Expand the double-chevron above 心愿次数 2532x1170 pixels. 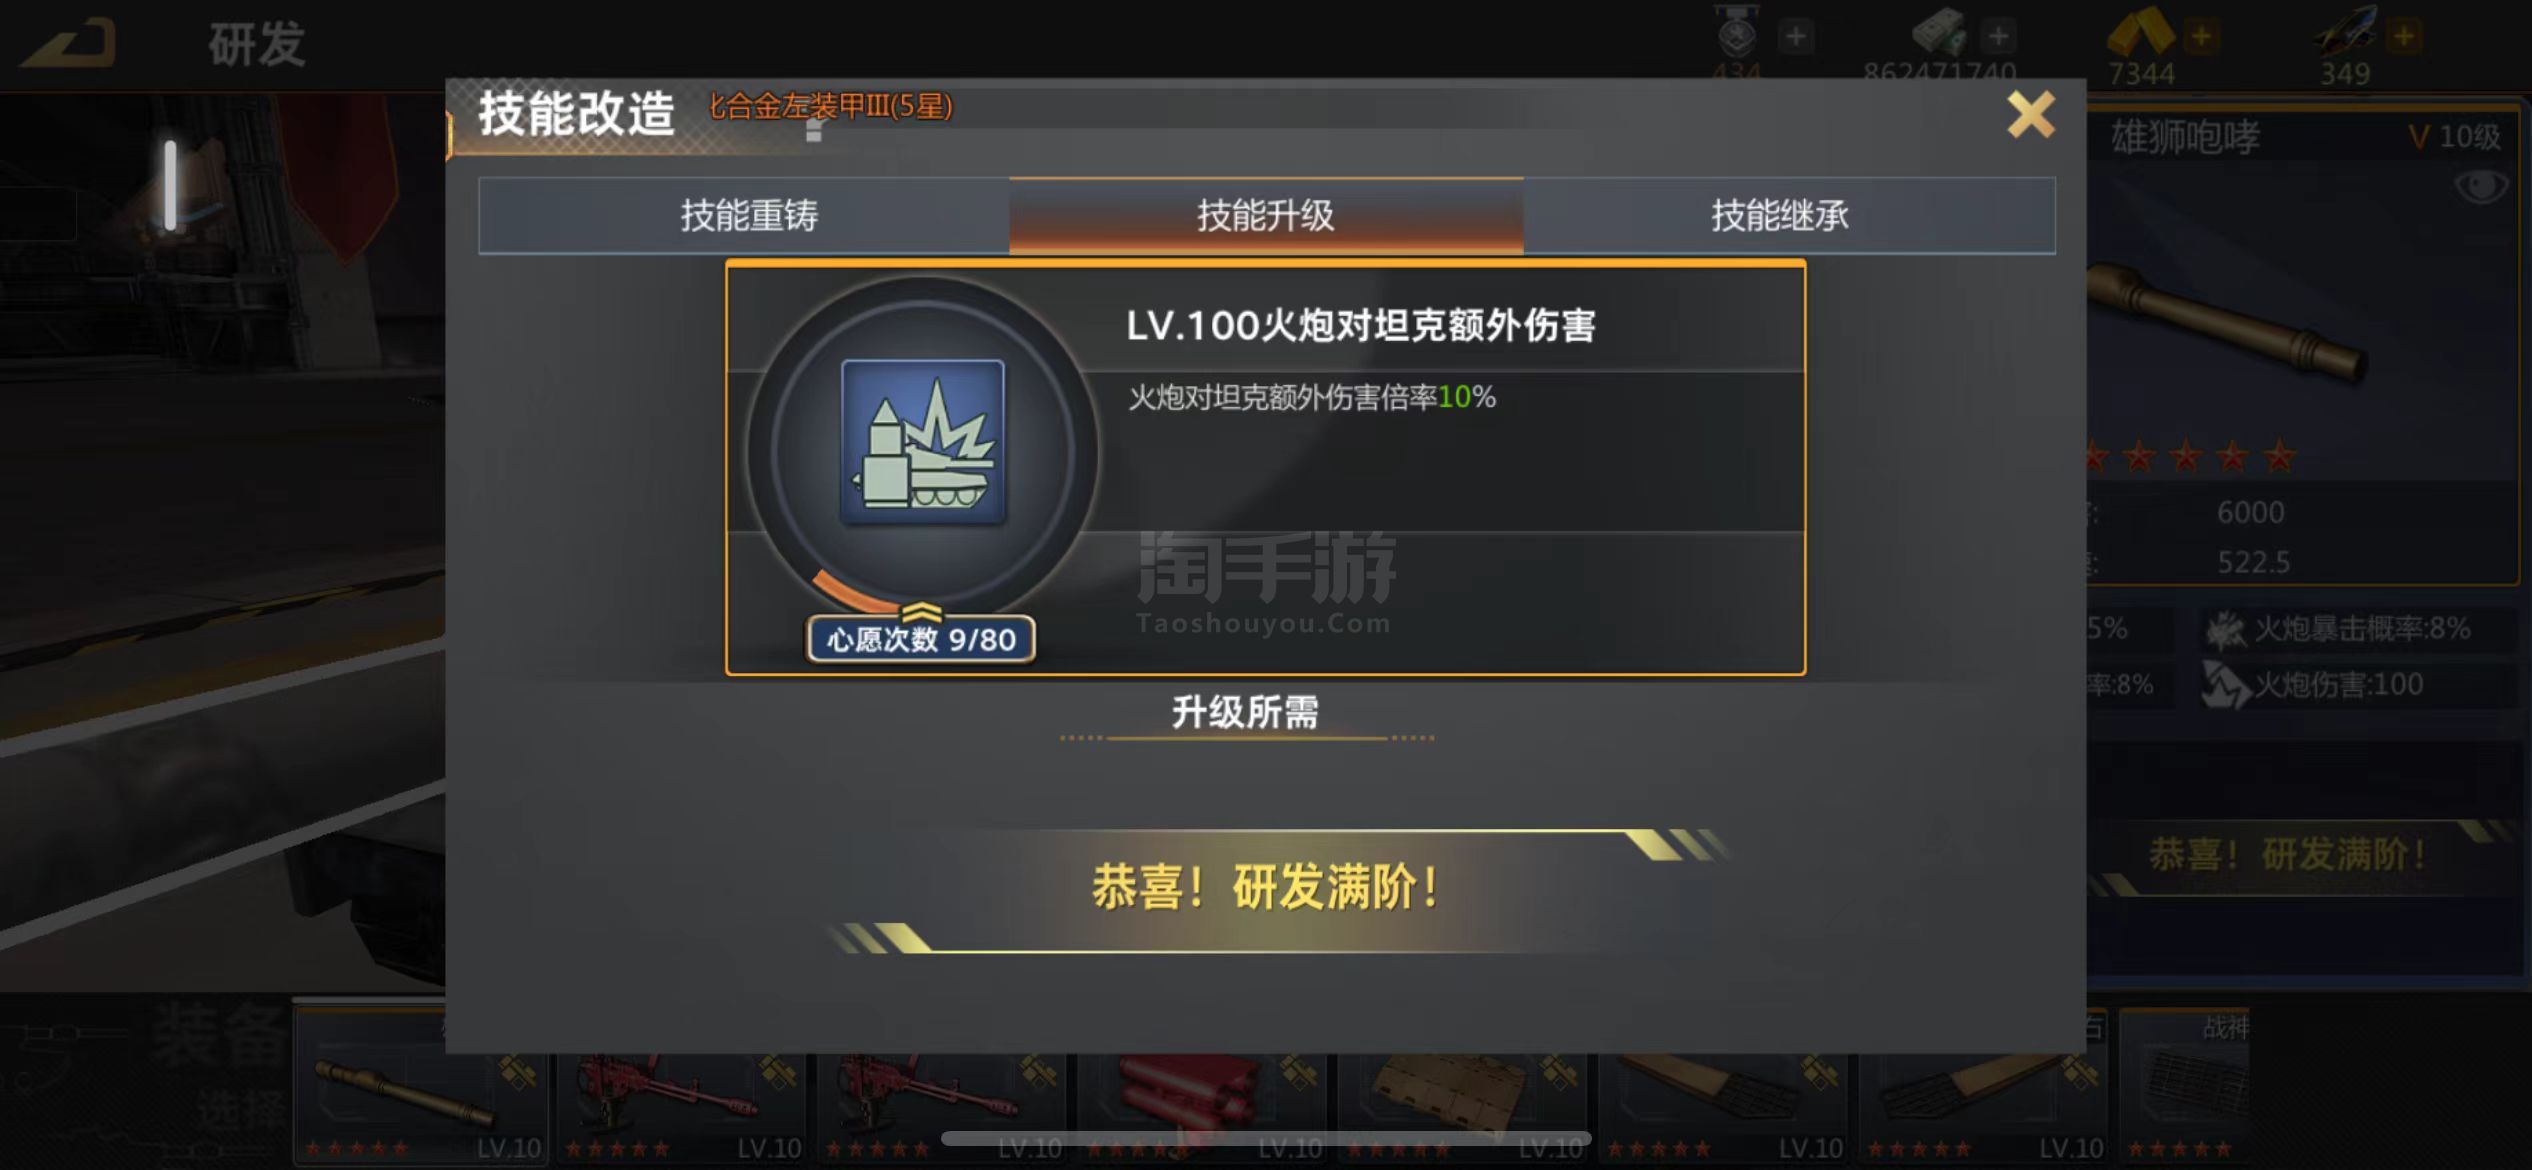(x=921, y=611)
